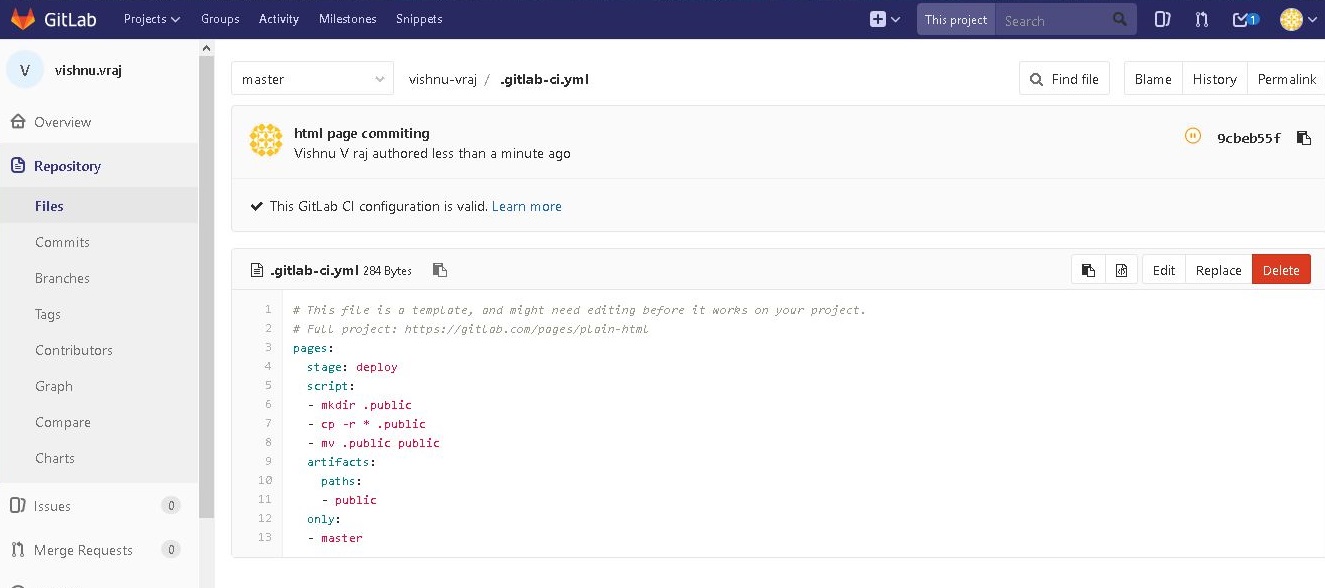Go to Commits in sidebar

[62, 242]
